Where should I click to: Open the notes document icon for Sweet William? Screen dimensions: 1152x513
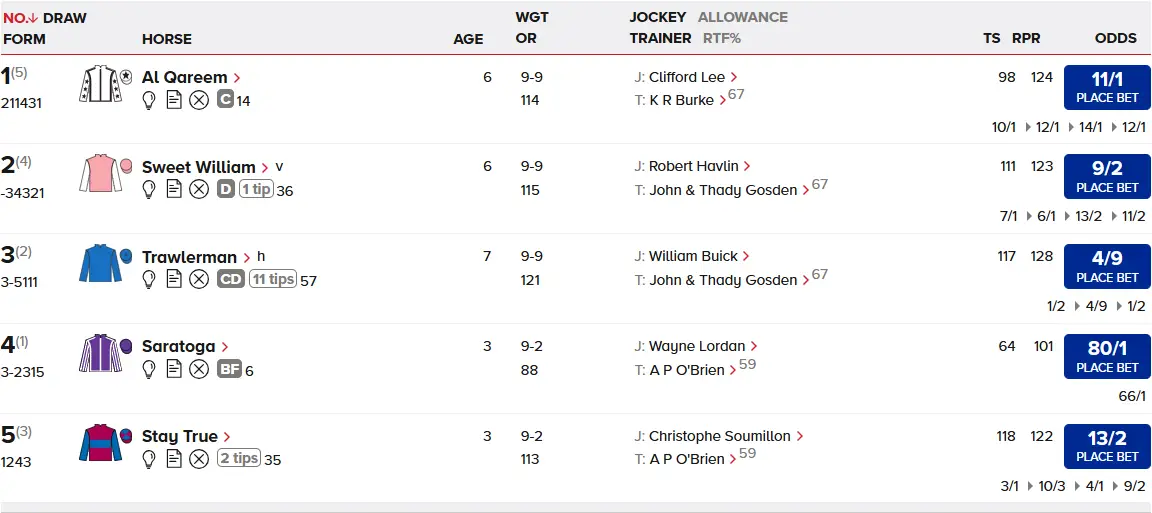[174, 190]
